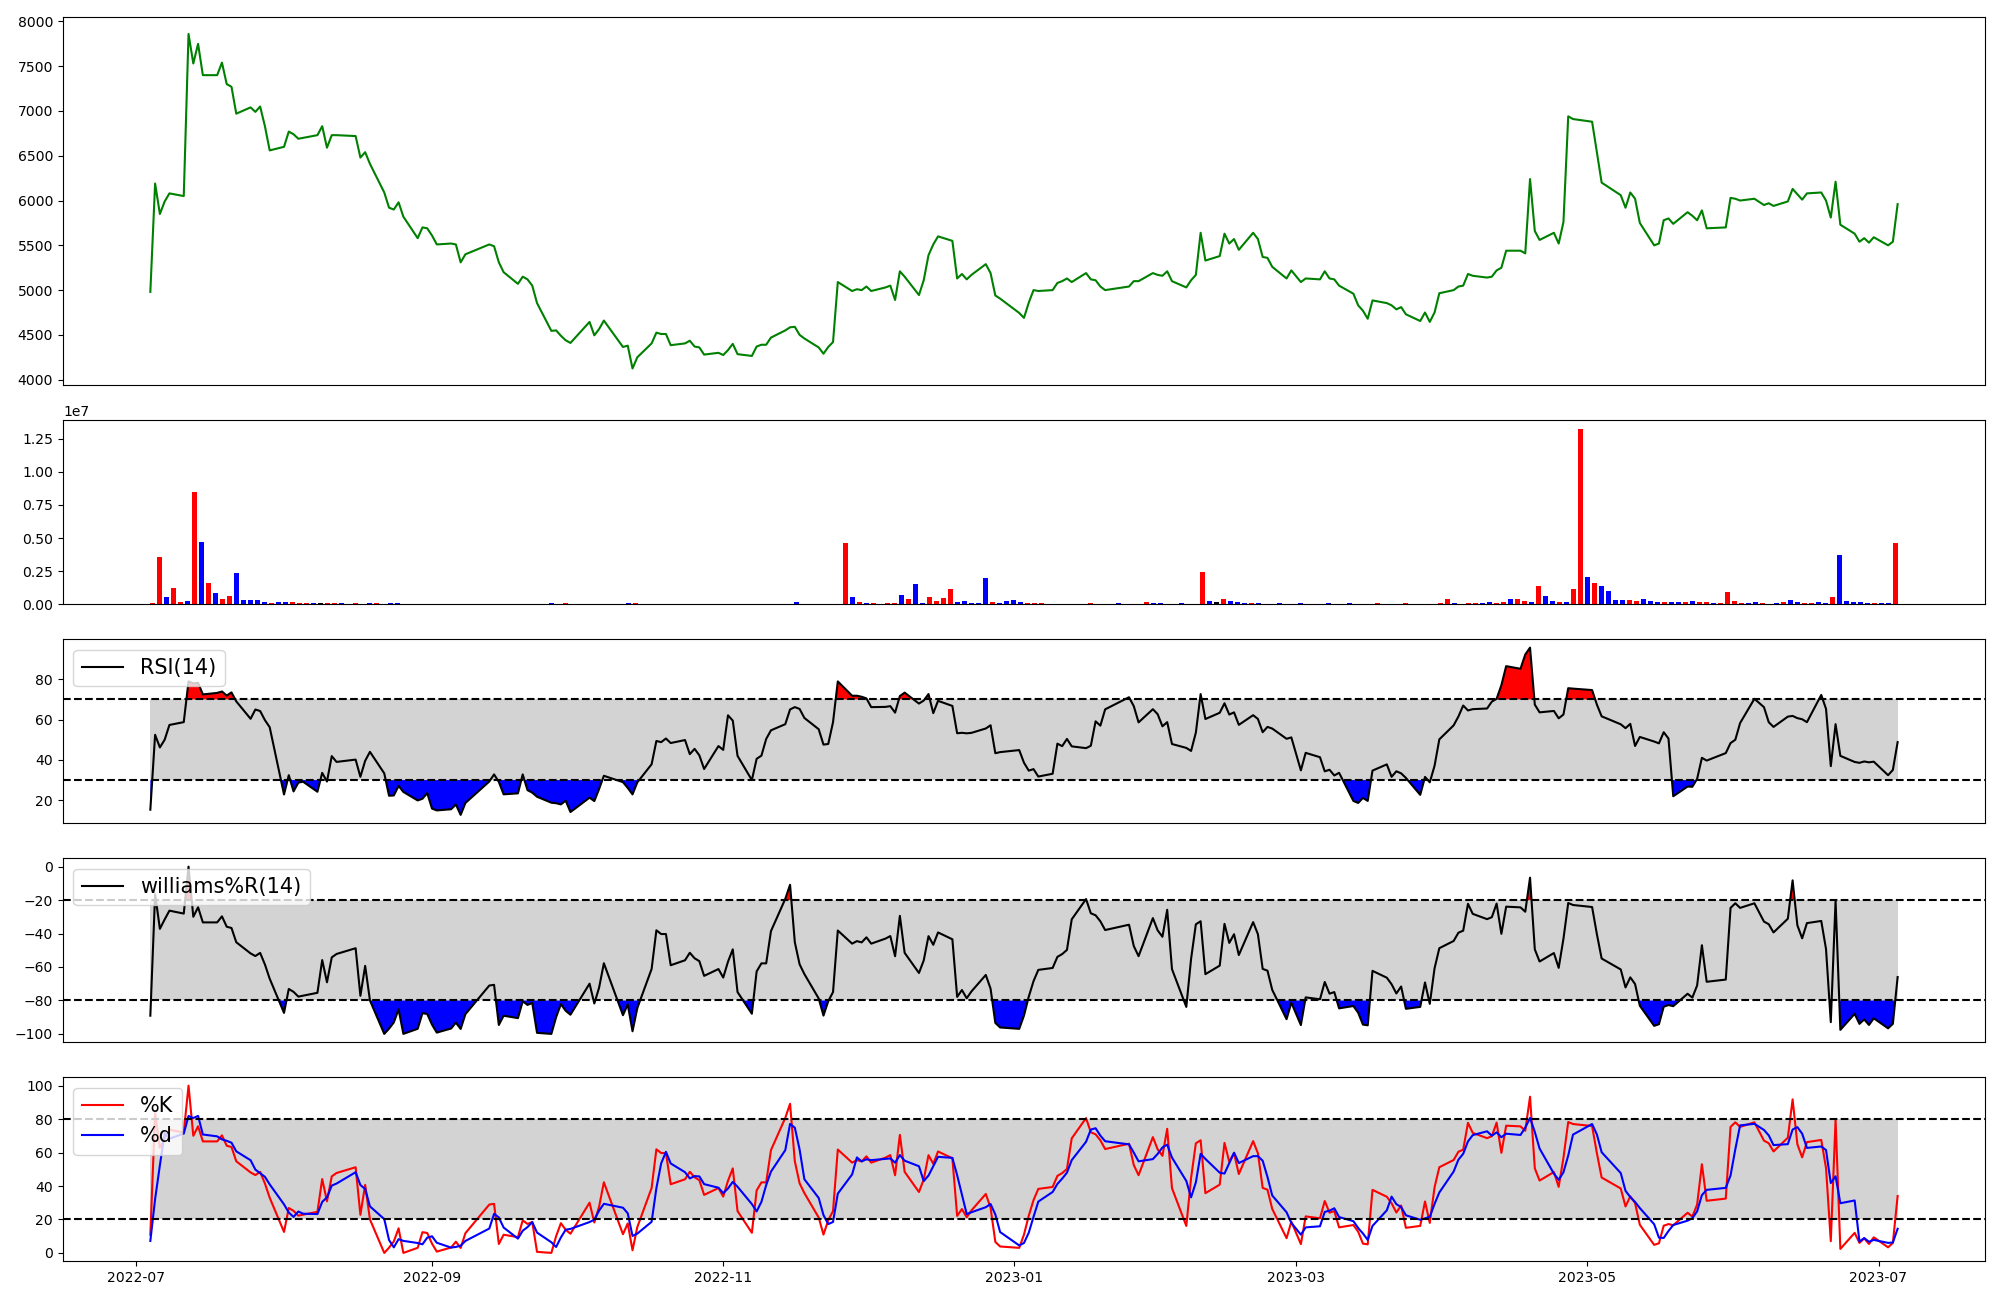Click the black RSI legend line swatch
The width and height of the screenshot is (2000, 1300).
click(x=102, y=668)
